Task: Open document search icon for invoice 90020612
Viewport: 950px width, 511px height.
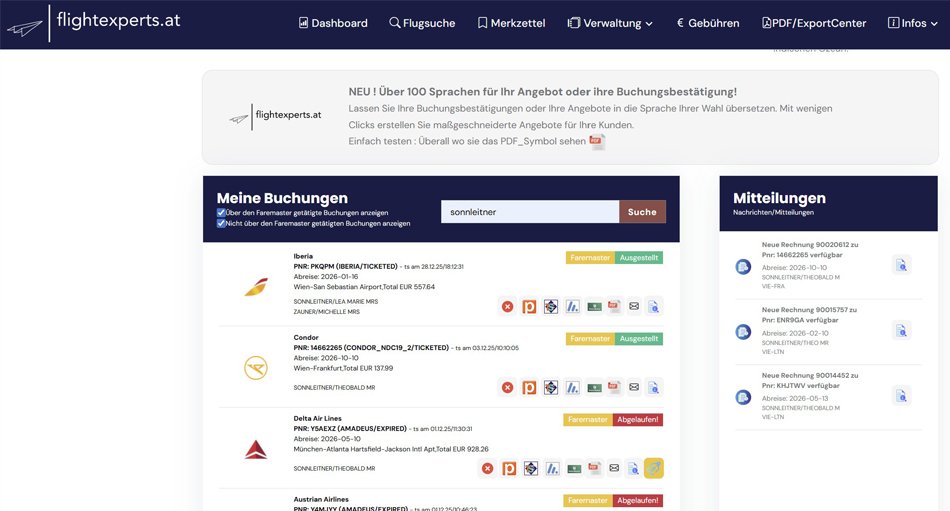Action: (901, 265)
